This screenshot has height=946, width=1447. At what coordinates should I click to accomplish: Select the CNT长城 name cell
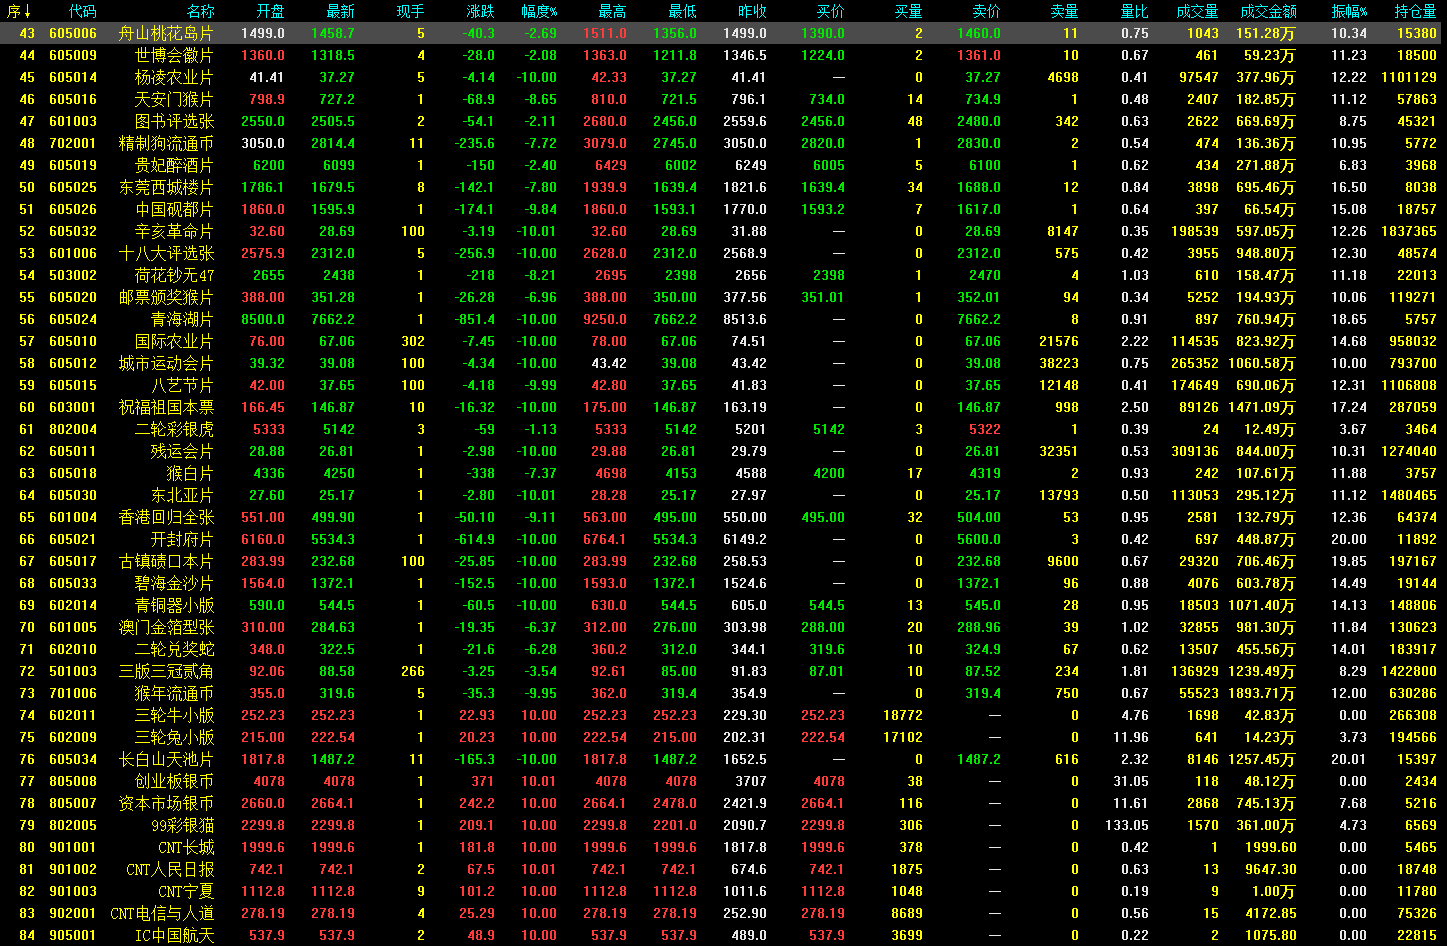tap(186, 847)
